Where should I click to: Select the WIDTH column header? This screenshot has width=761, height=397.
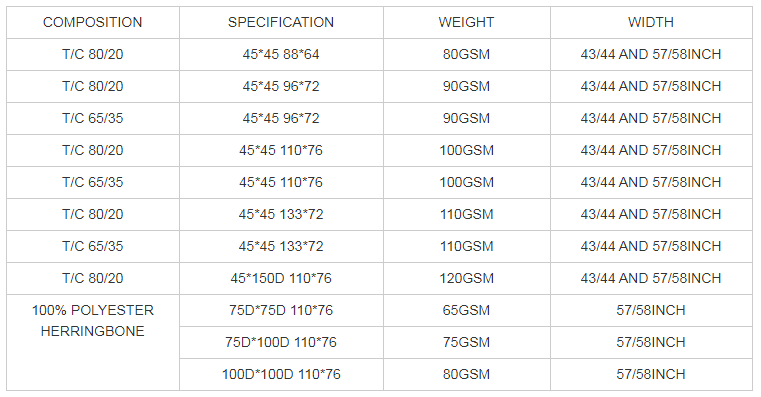(651, 22)
